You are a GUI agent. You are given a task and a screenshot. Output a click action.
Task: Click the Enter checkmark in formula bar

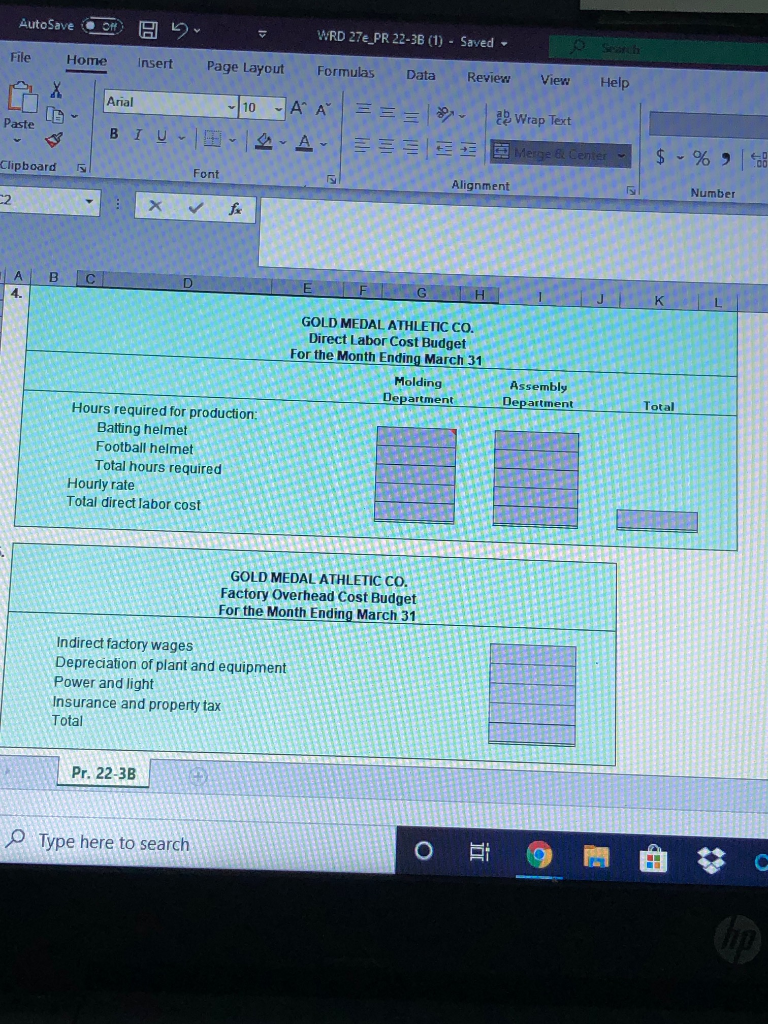(194, 208)
